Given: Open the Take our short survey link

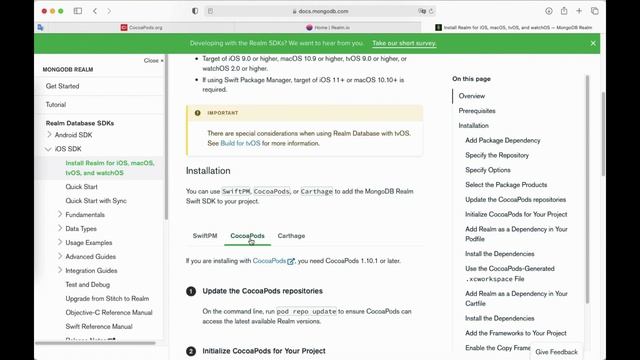Looking at the screenshot, I should [404, 43].
